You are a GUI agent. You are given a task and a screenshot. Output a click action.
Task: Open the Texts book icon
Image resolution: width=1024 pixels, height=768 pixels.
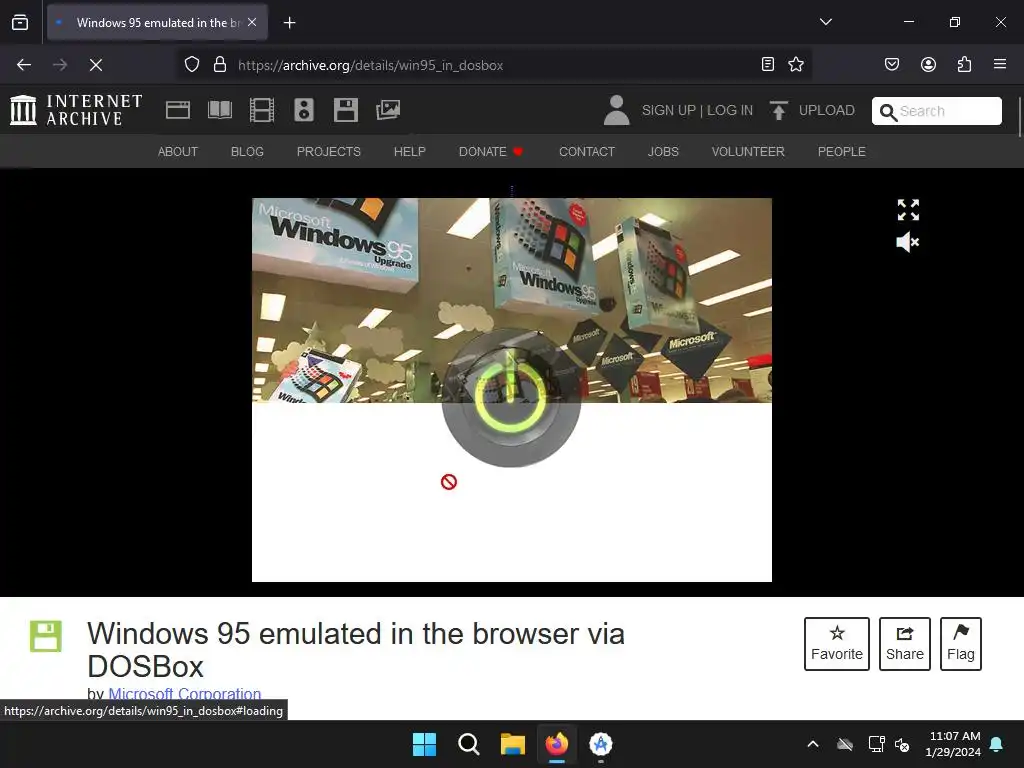point(220,110)
